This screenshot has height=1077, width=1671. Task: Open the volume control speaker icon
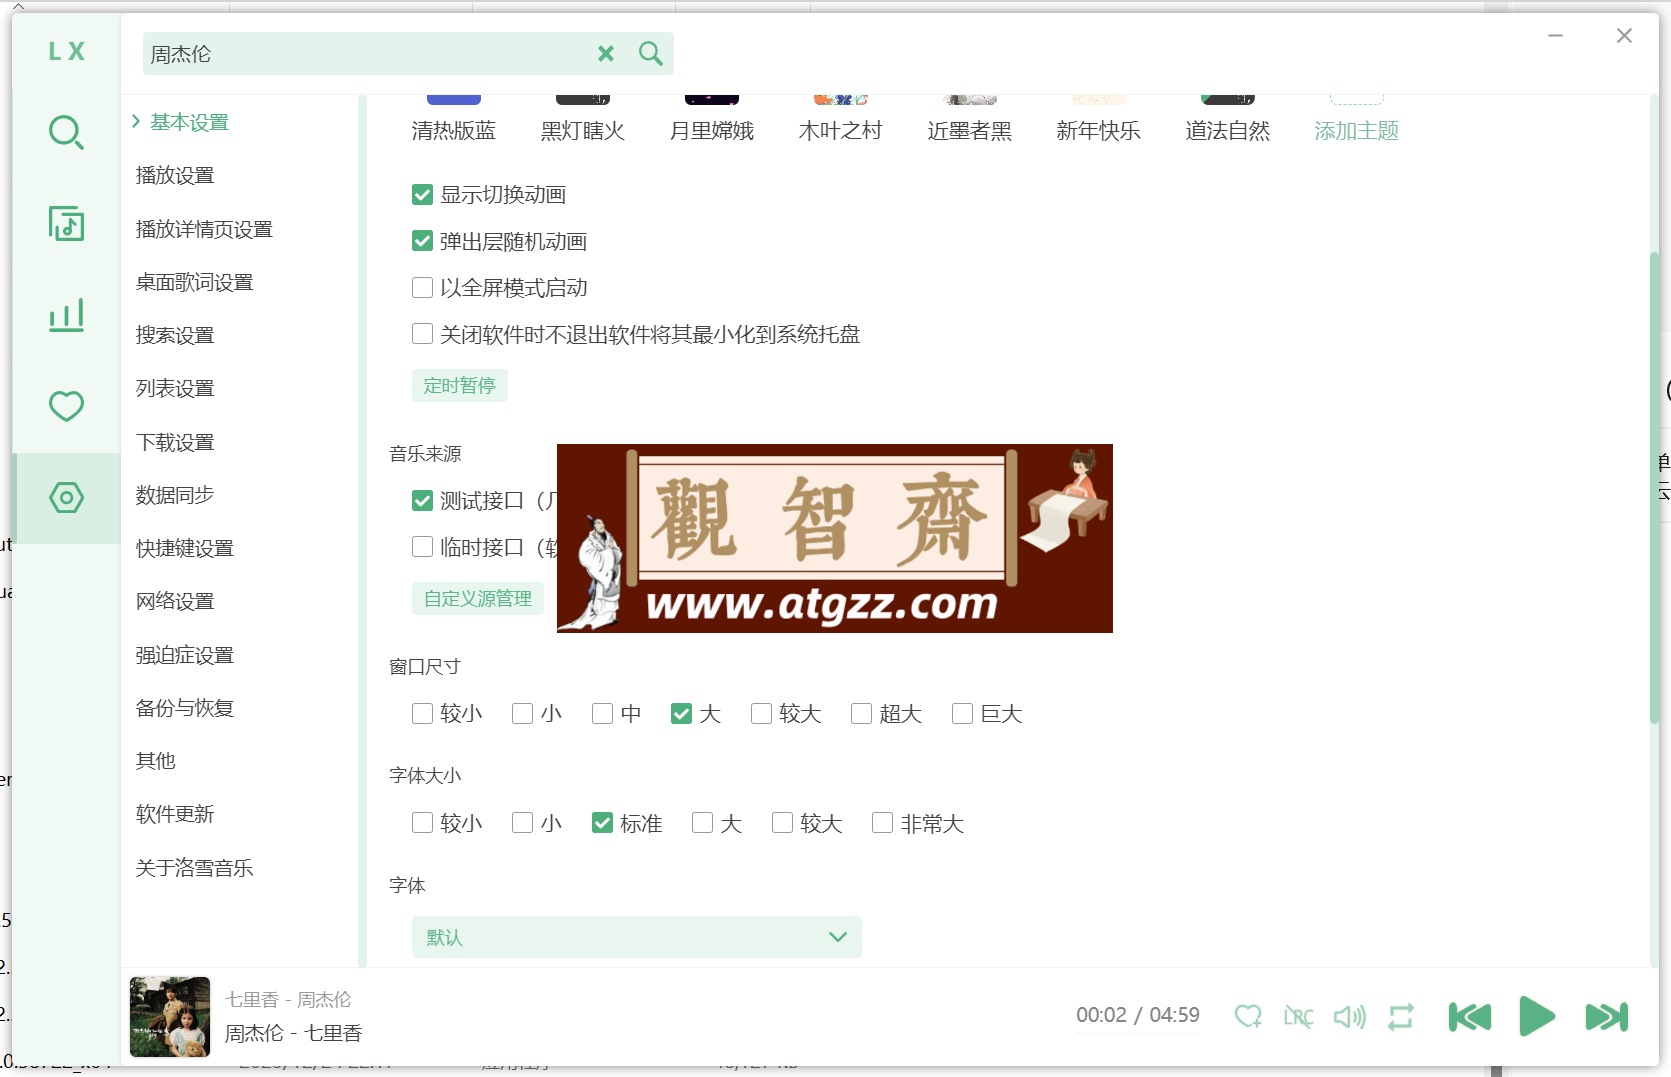1349,1017
